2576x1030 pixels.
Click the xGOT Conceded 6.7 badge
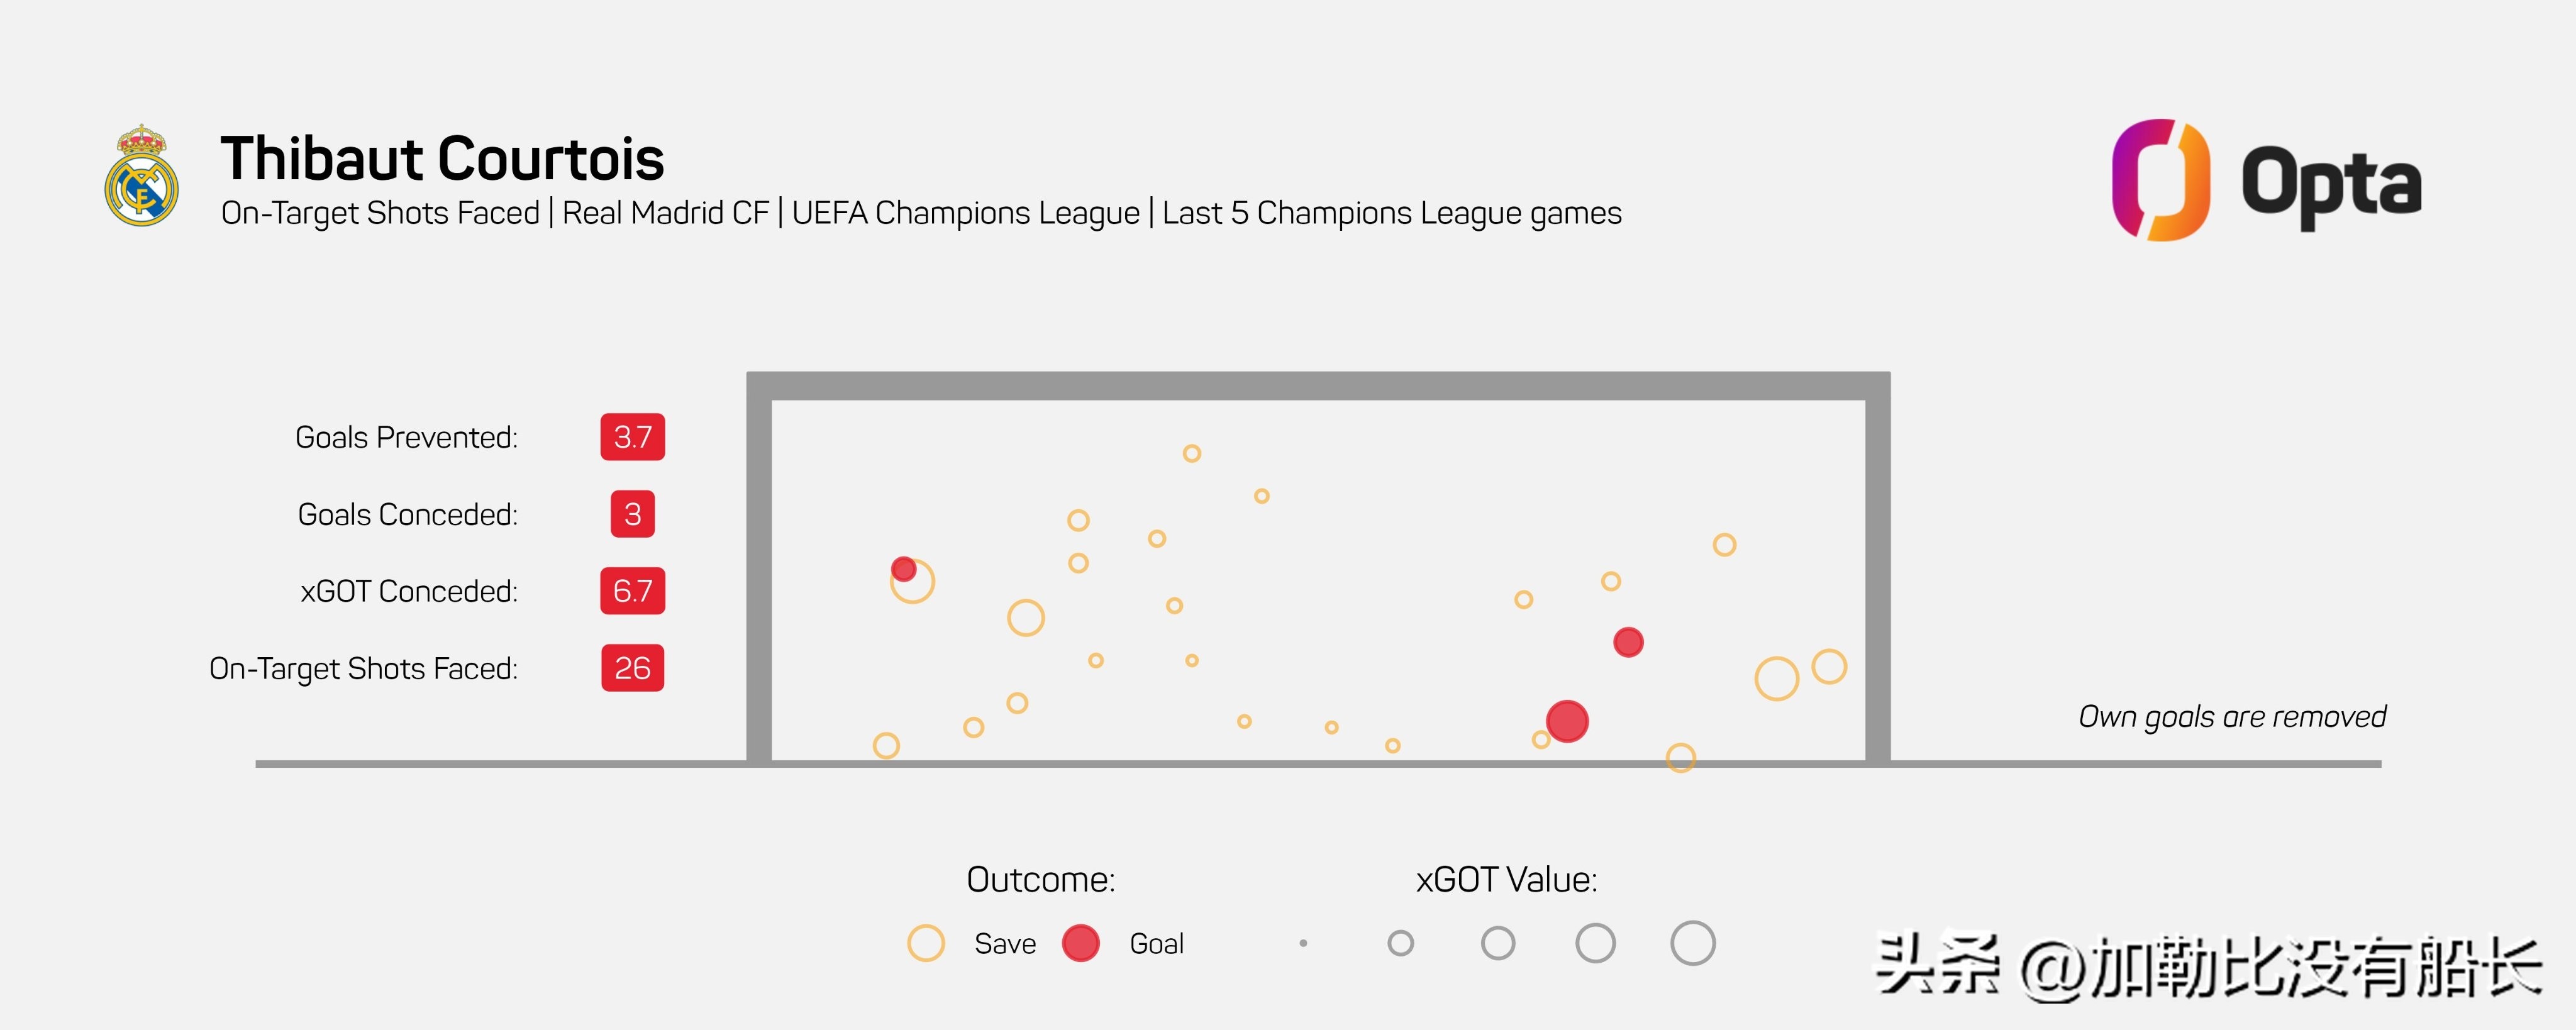pyautogui.click(x=632, y=591)
